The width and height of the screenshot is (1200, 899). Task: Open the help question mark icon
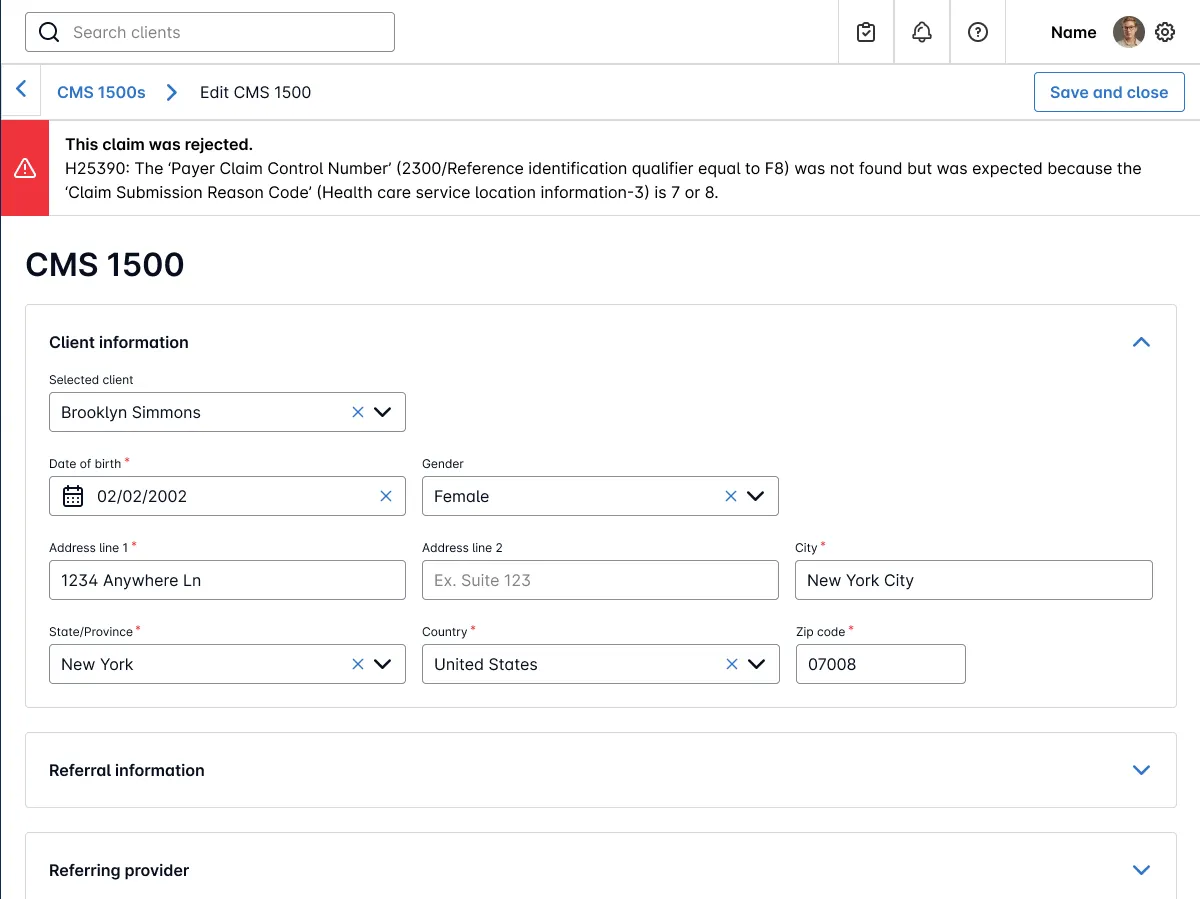click(978, 32)
